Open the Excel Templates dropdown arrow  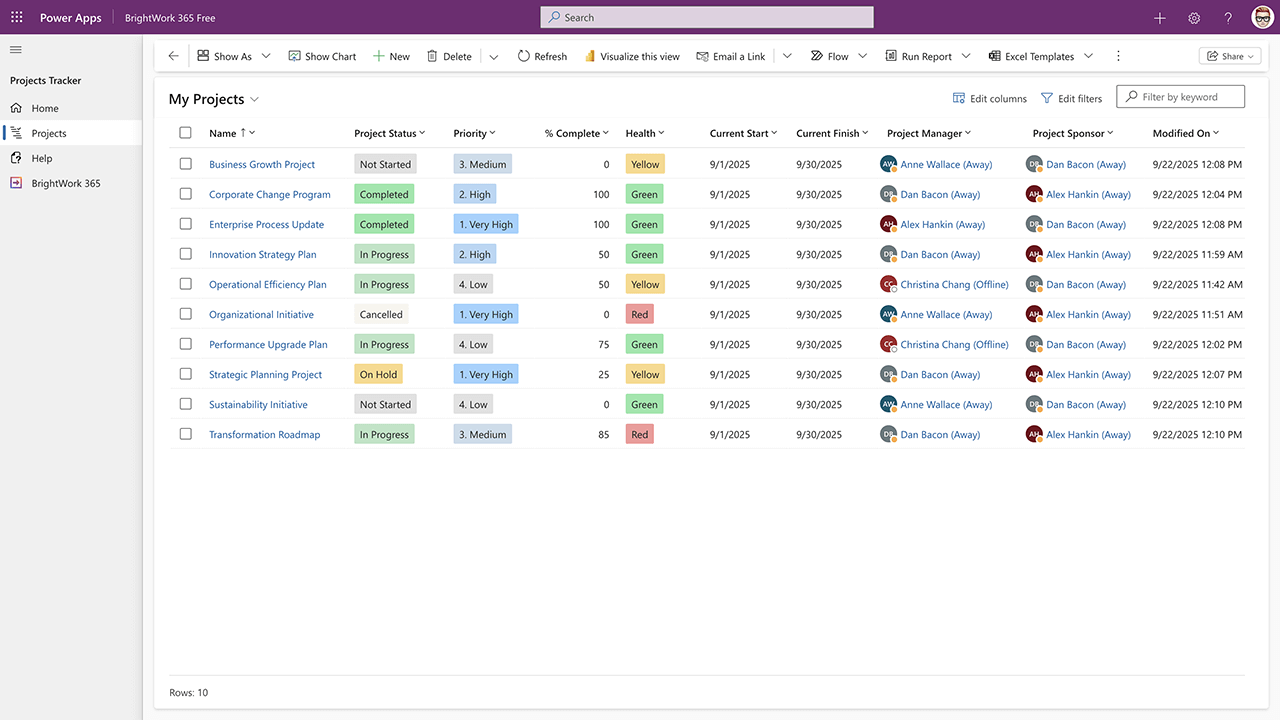tap(1088, 56)
